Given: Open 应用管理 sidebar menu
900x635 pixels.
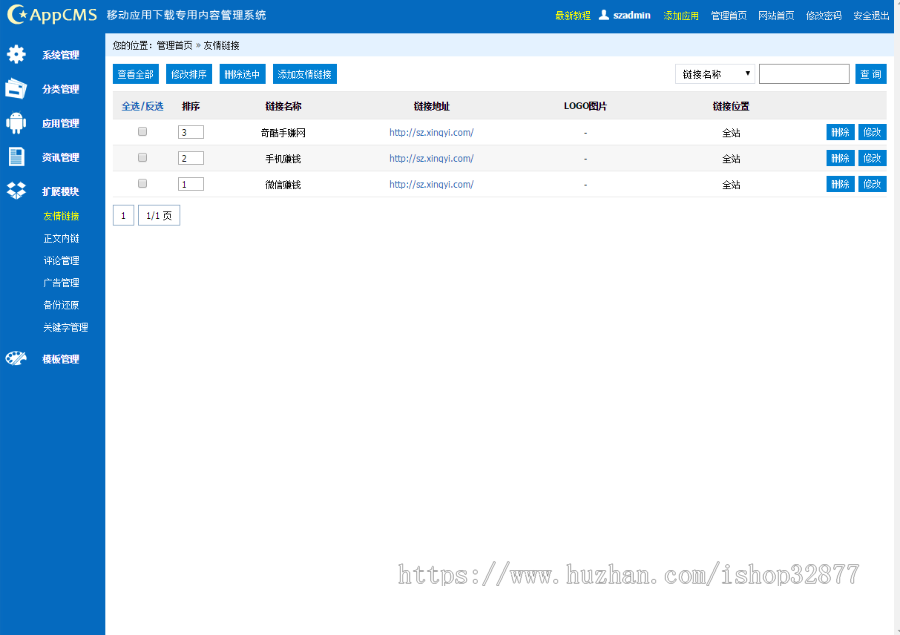Looking at the screenshot, I should [x=60, y=123].
